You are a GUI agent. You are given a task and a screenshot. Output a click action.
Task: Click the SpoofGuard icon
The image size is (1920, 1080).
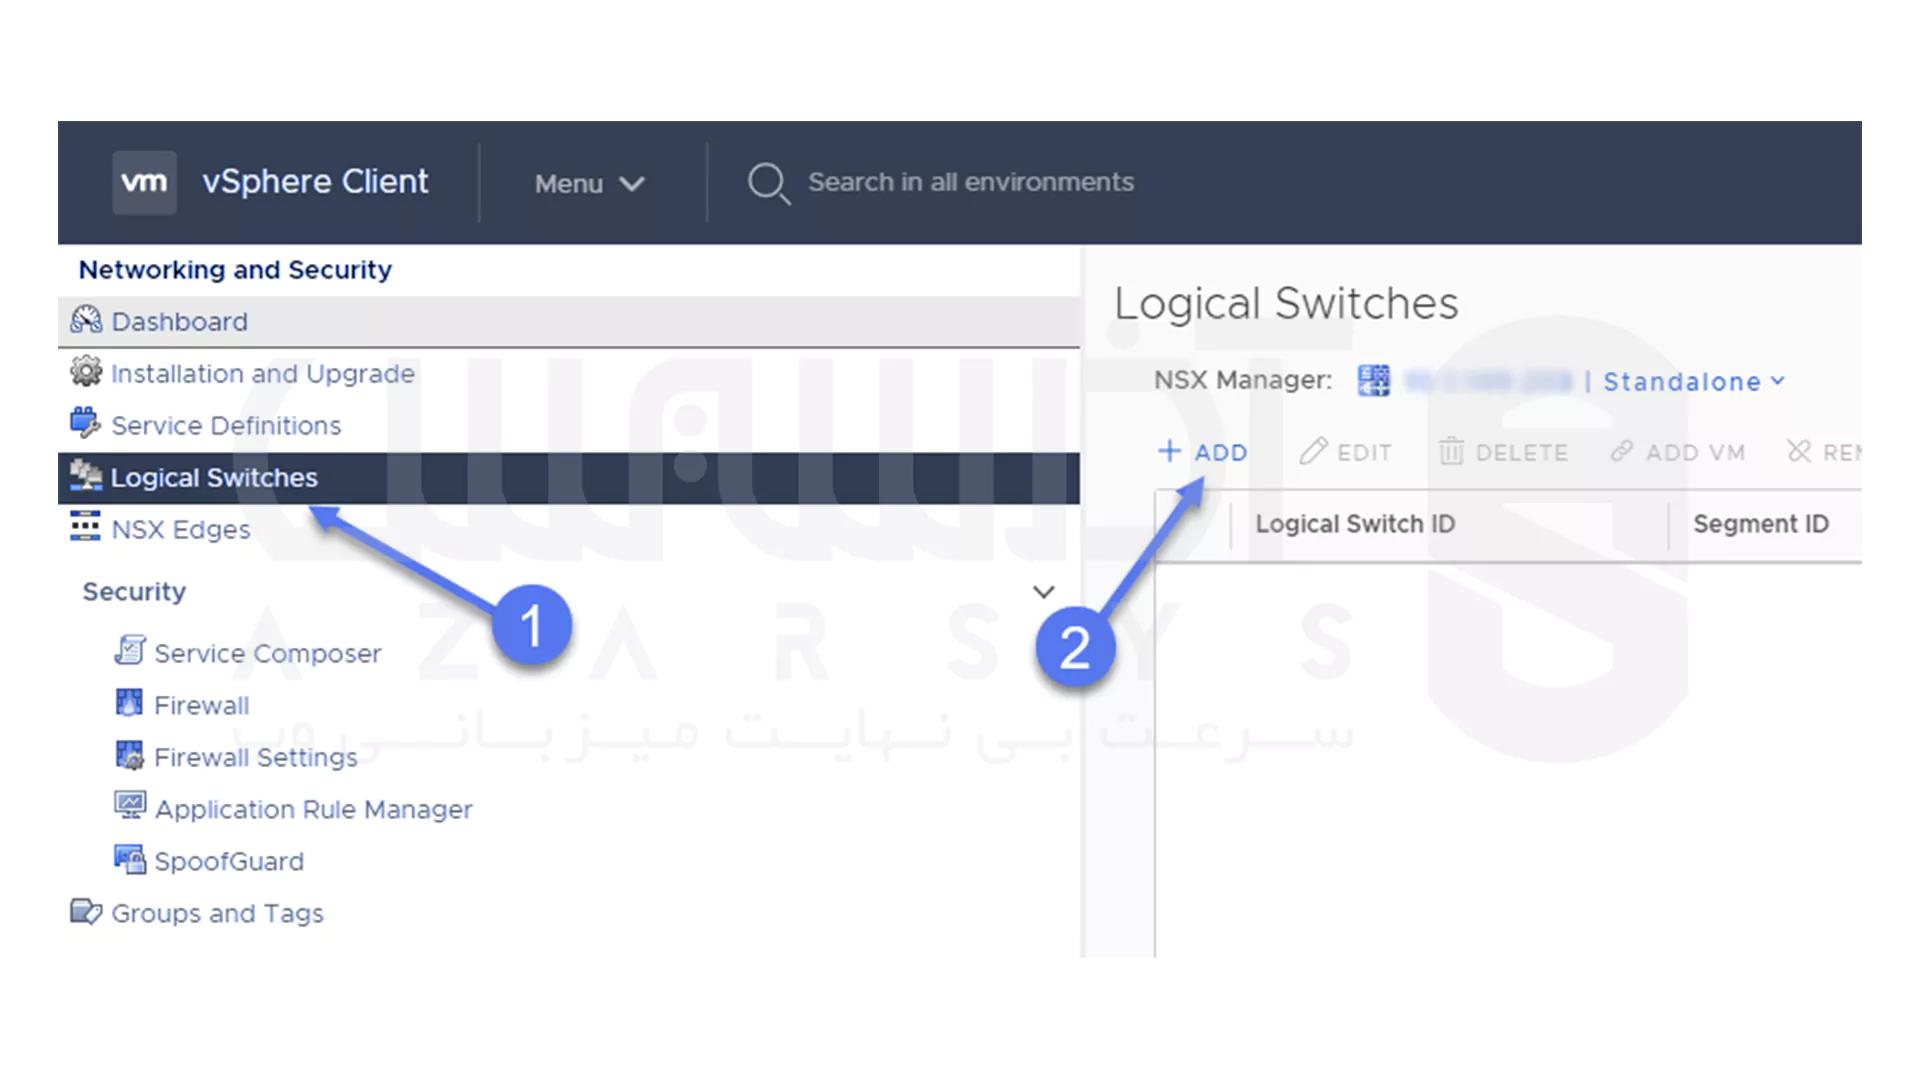pos(130,859)
